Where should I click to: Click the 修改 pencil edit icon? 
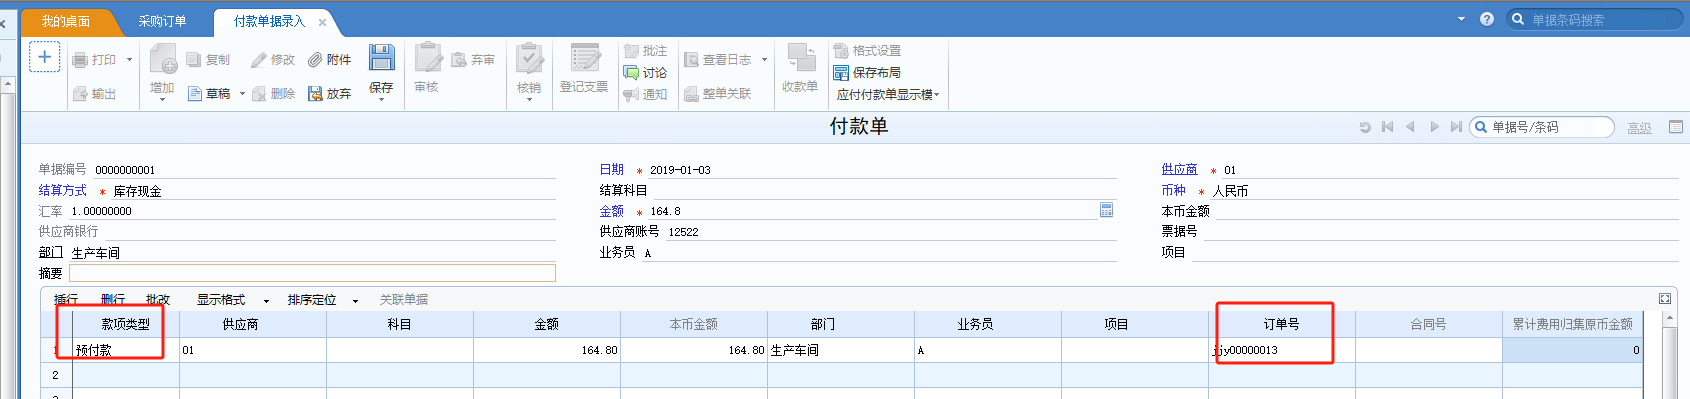258,60
